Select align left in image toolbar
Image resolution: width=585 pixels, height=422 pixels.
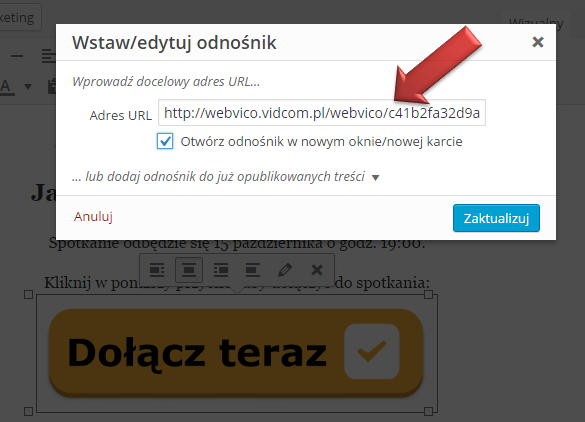(157, 270)
